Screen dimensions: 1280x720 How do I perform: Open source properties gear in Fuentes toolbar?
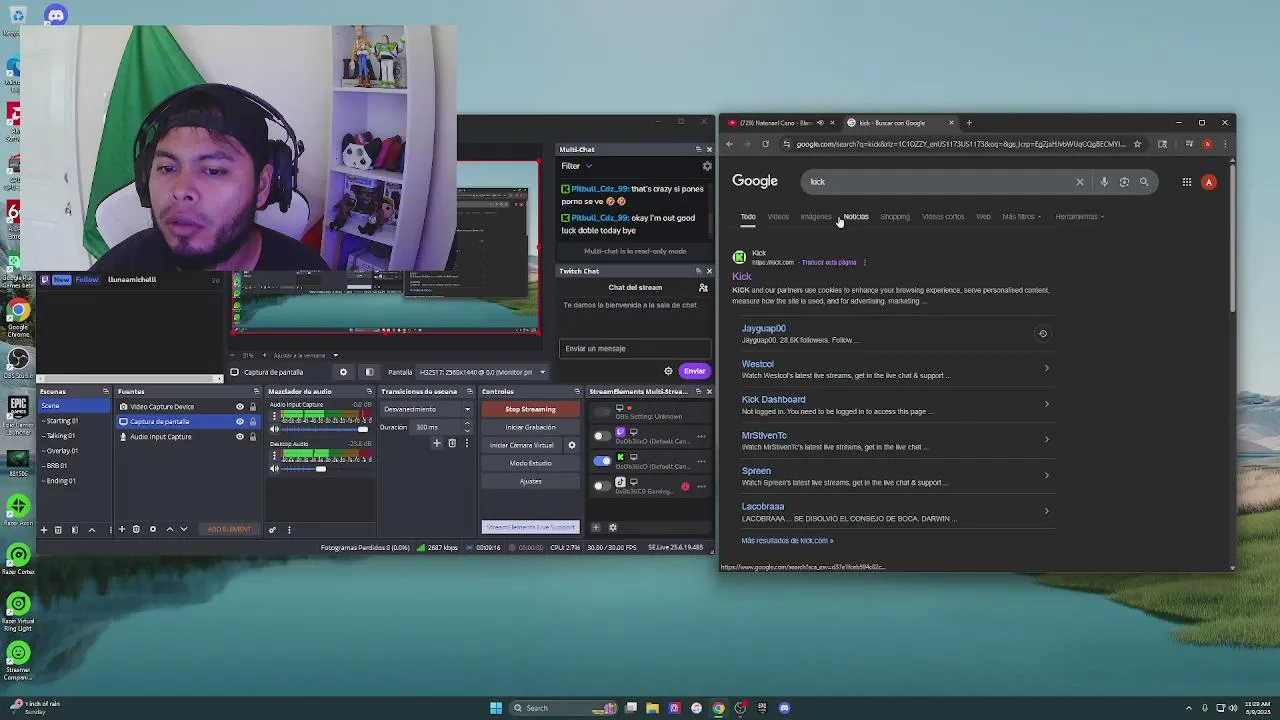(x=153, y=529)
